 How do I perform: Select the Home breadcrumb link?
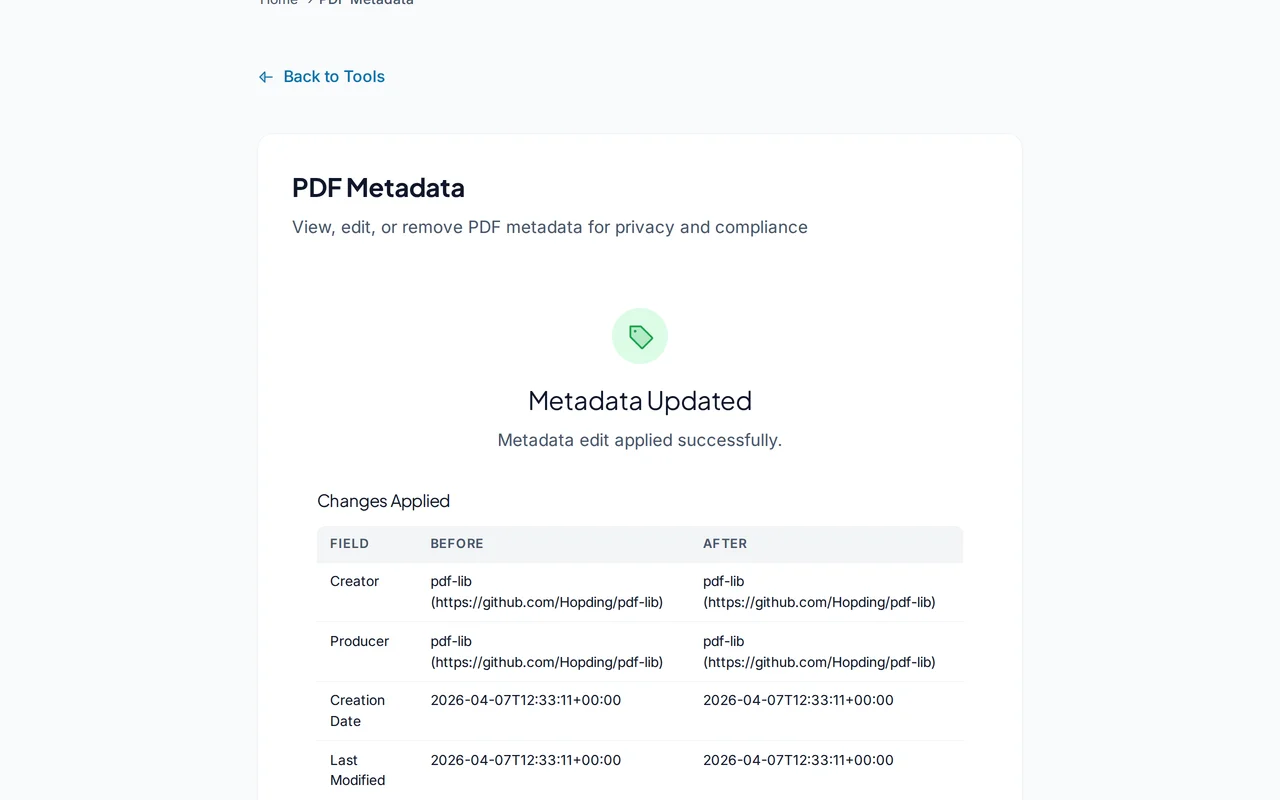[x=278, y=4]
